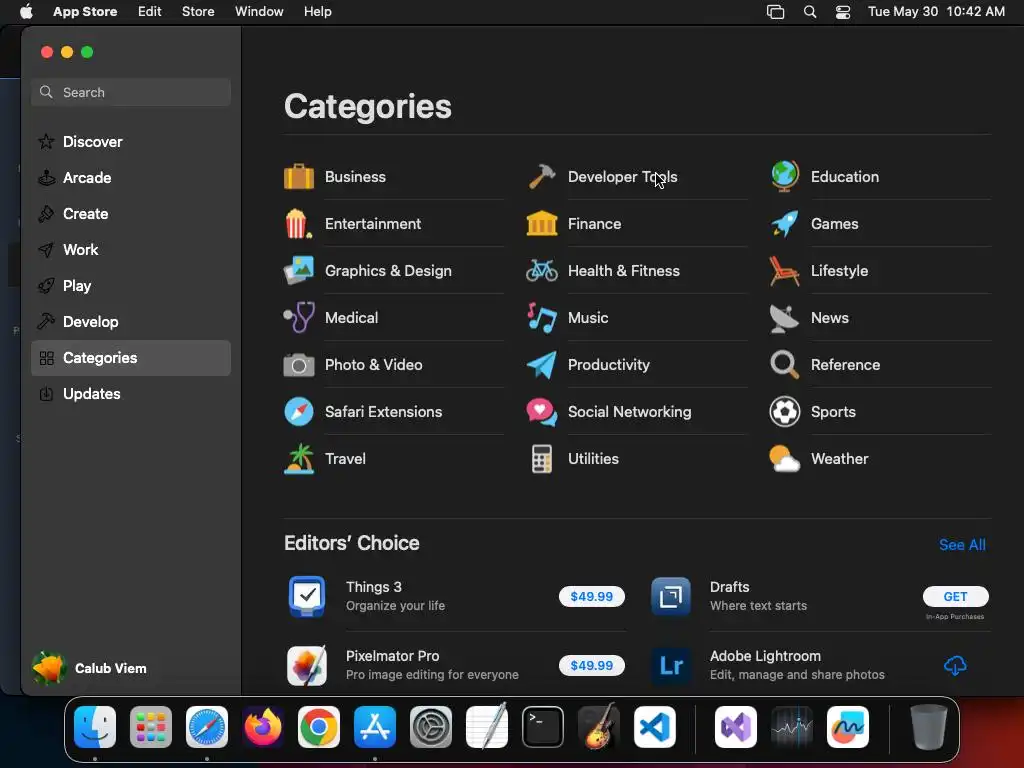Screen dimensions: 1024x768
Task: Click the Health & Fitness label
Action: click(x=624, y=270)
